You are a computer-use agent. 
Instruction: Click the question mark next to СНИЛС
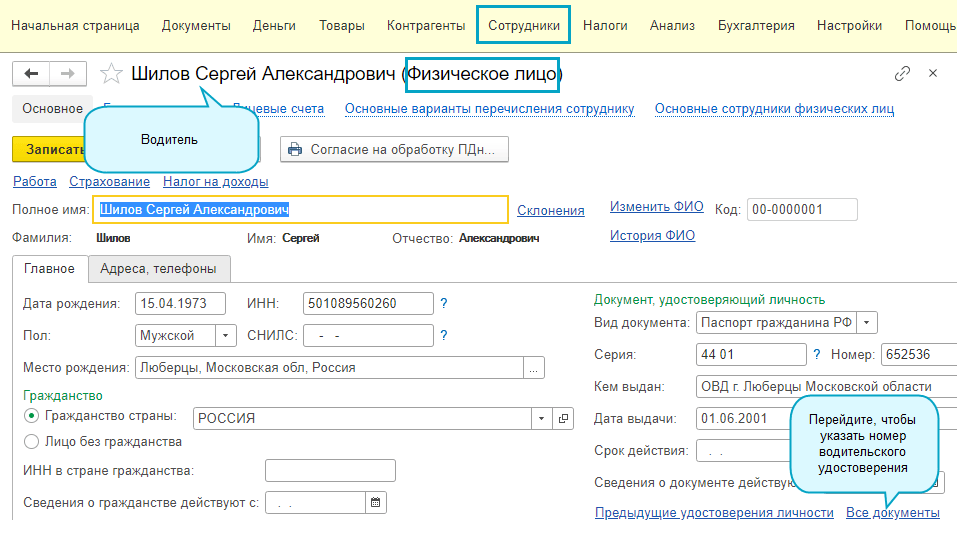point(444,335)
